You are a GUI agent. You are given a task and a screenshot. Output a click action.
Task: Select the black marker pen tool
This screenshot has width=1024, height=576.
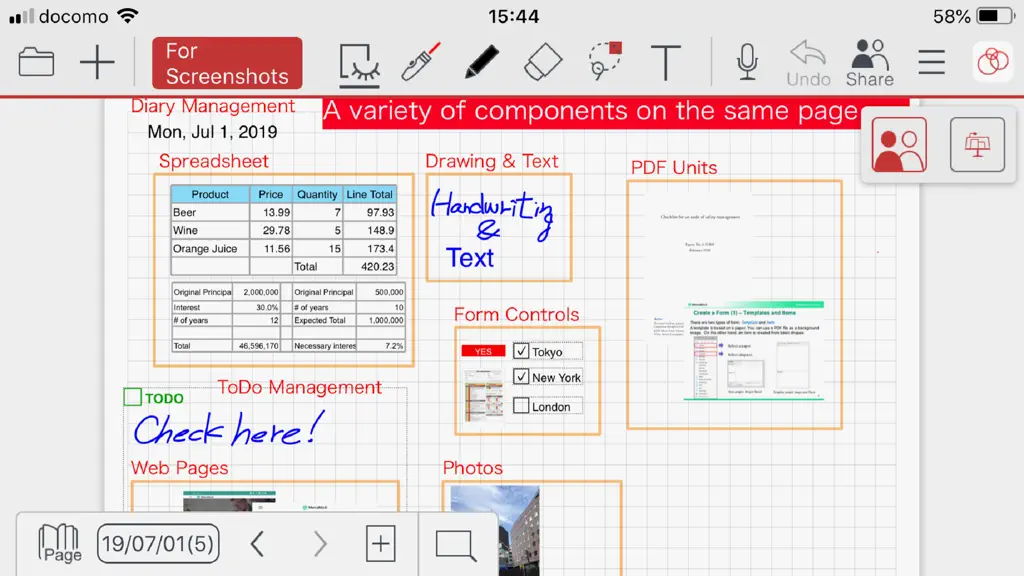[482, 62]
